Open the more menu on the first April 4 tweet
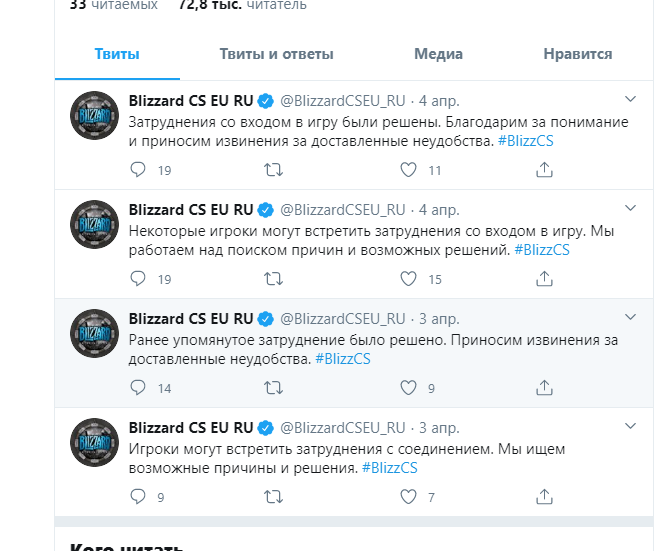The width and height of the screenshot is (669, 551). [630, 99]
